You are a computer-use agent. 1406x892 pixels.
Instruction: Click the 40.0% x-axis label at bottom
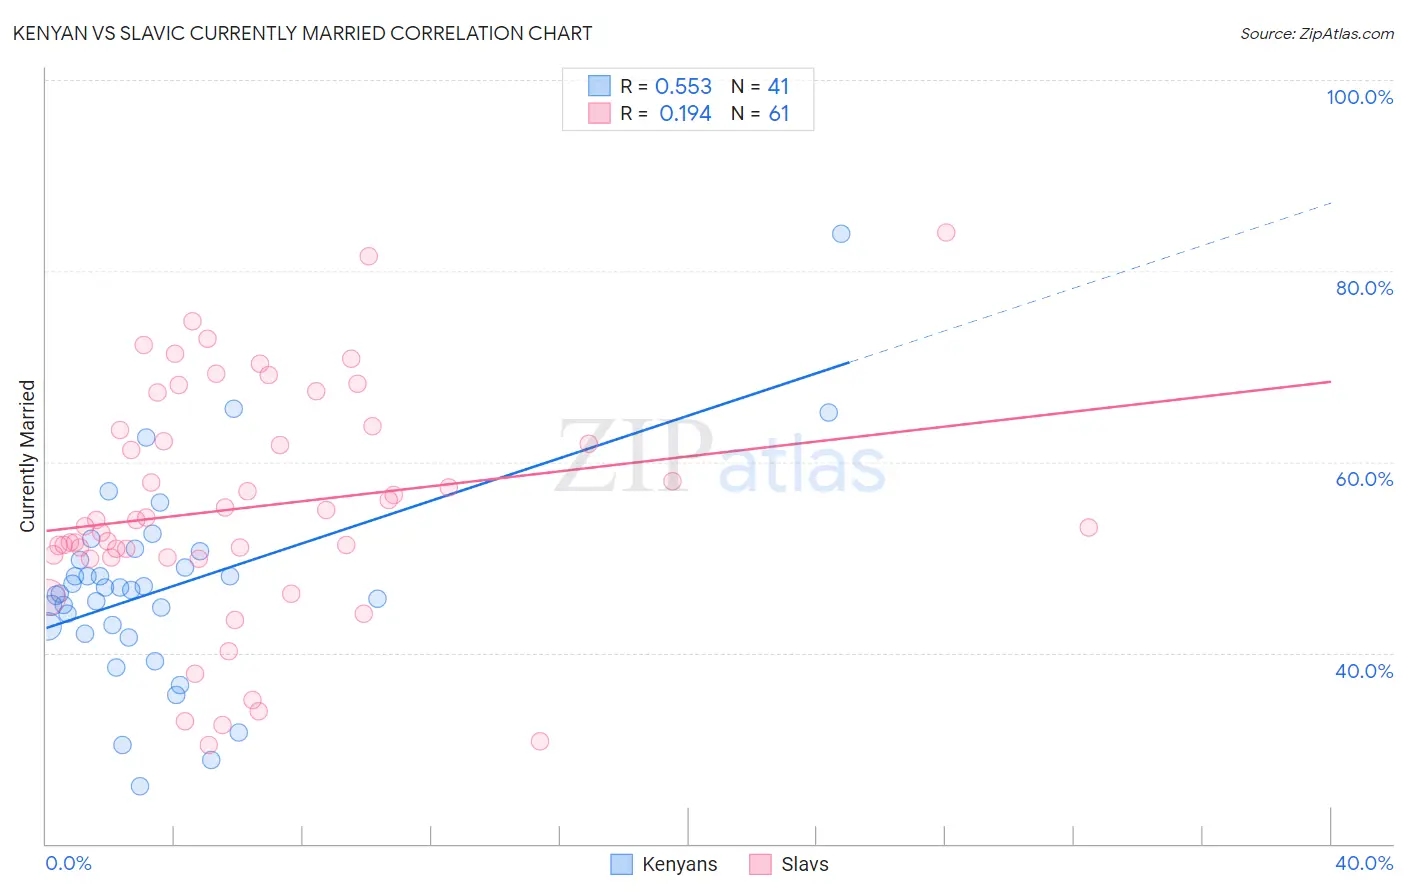1364,863
